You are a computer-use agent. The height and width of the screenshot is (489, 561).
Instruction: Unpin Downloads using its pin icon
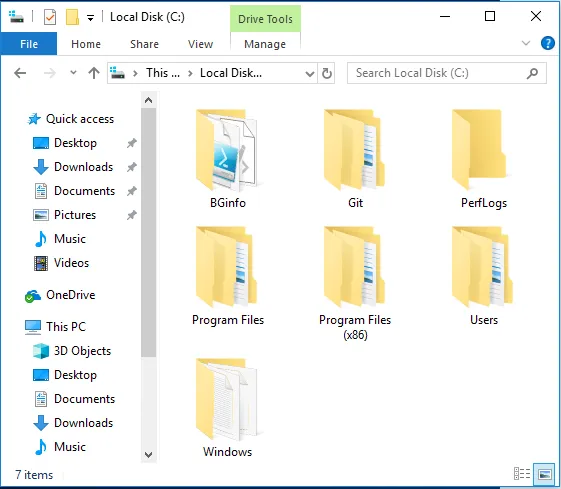point(132,167)
